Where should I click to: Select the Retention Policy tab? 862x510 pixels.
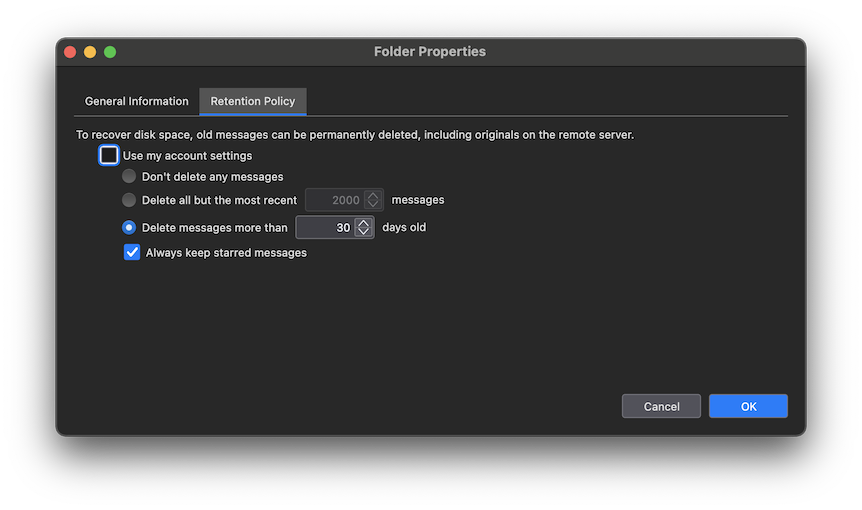pos(253,101)
